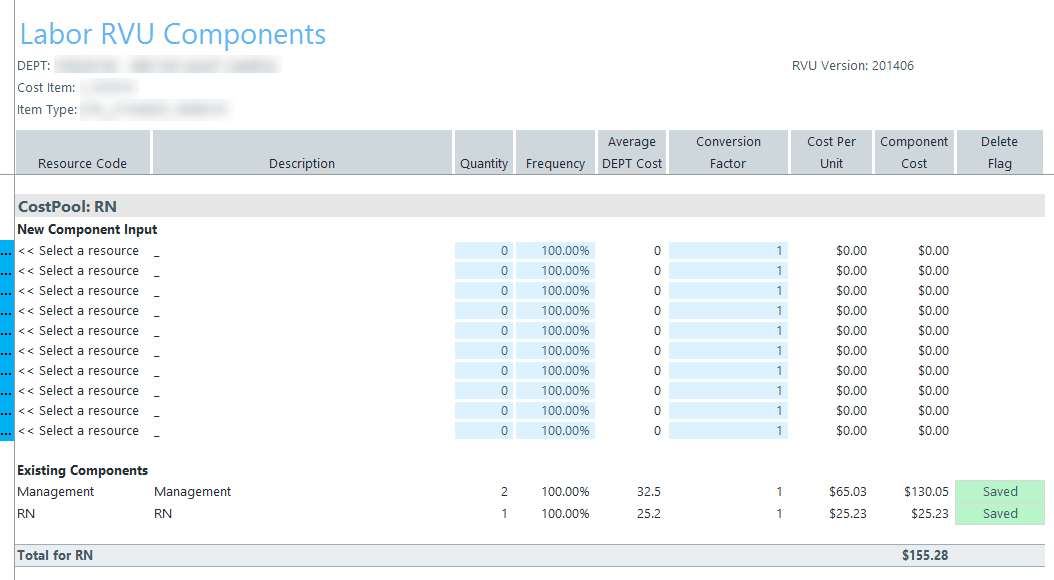Open the ninth 'Select a resource' picker
Viewport: 1054px width, 580px height.
pyautogui.click(x=79, y=411)
